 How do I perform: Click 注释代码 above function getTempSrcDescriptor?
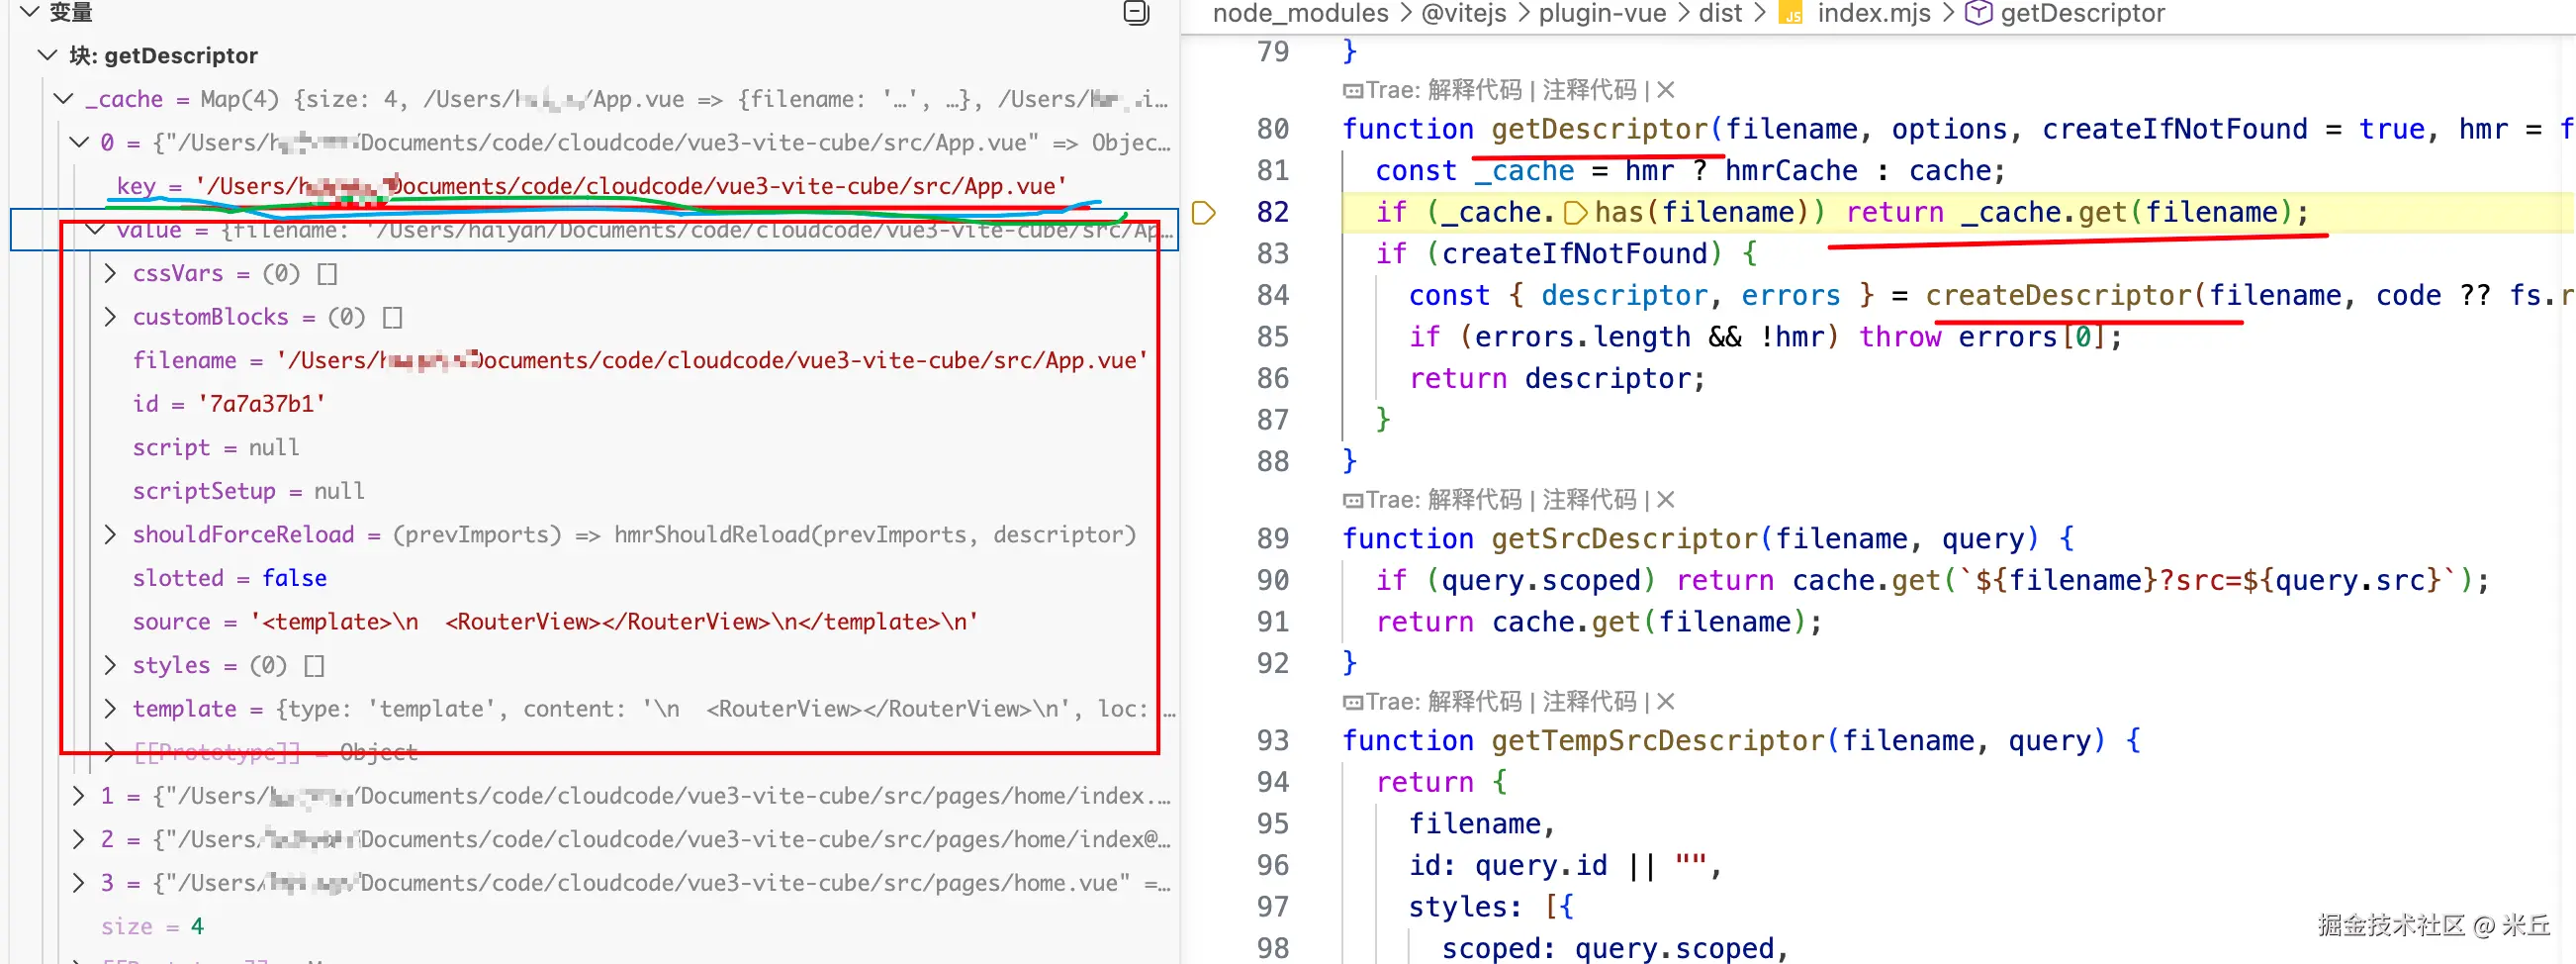point(1589,702)
